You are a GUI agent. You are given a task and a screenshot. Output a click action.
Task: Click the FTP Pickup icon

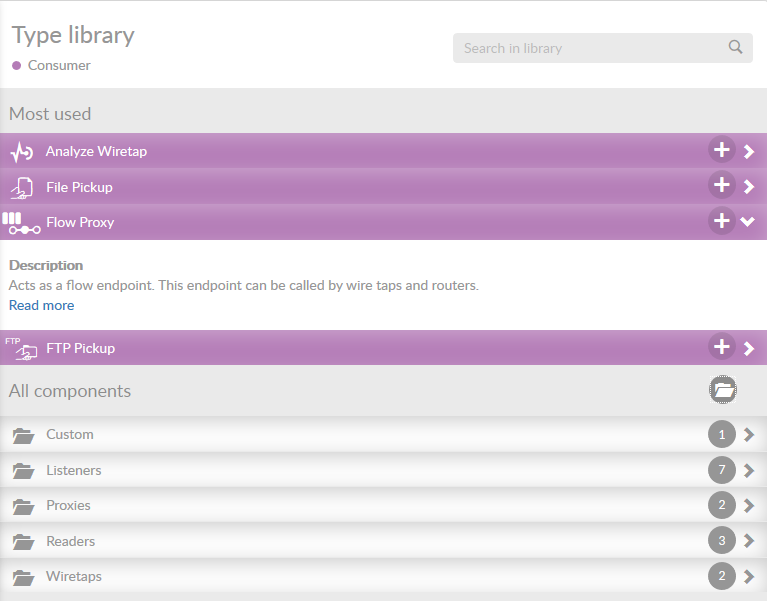21,348
